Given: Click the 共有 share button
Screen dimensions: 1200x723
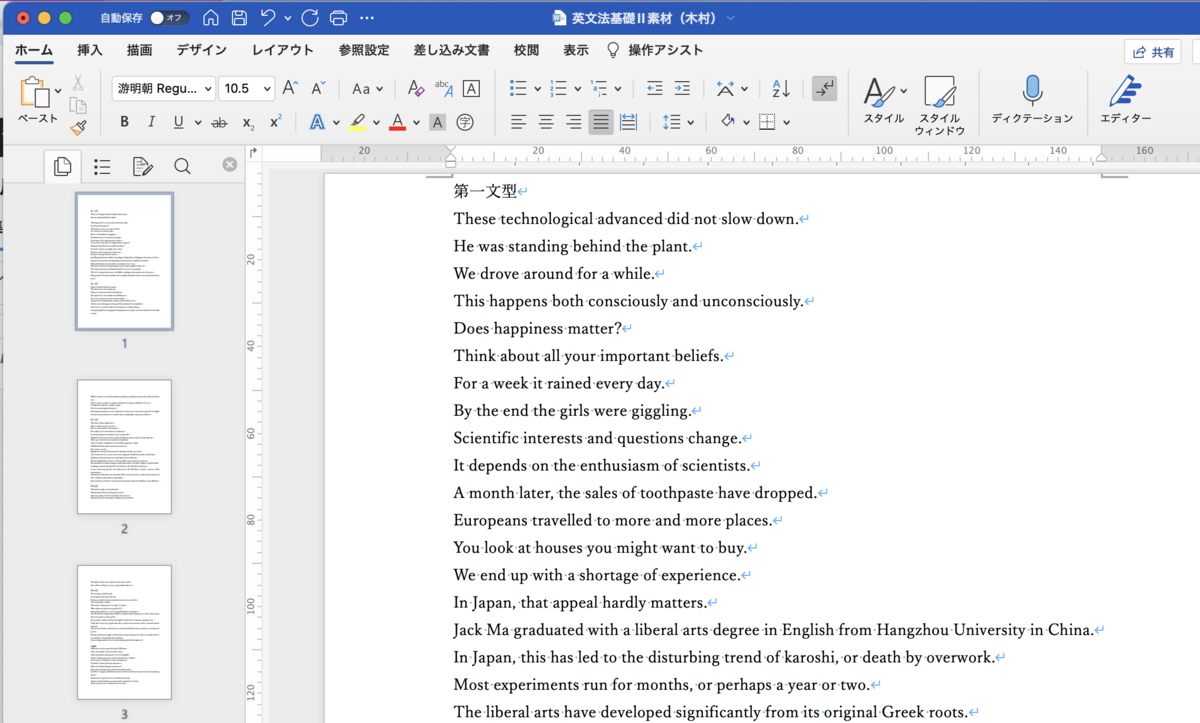Looking at the screenshot, I should click(1152, 52).
